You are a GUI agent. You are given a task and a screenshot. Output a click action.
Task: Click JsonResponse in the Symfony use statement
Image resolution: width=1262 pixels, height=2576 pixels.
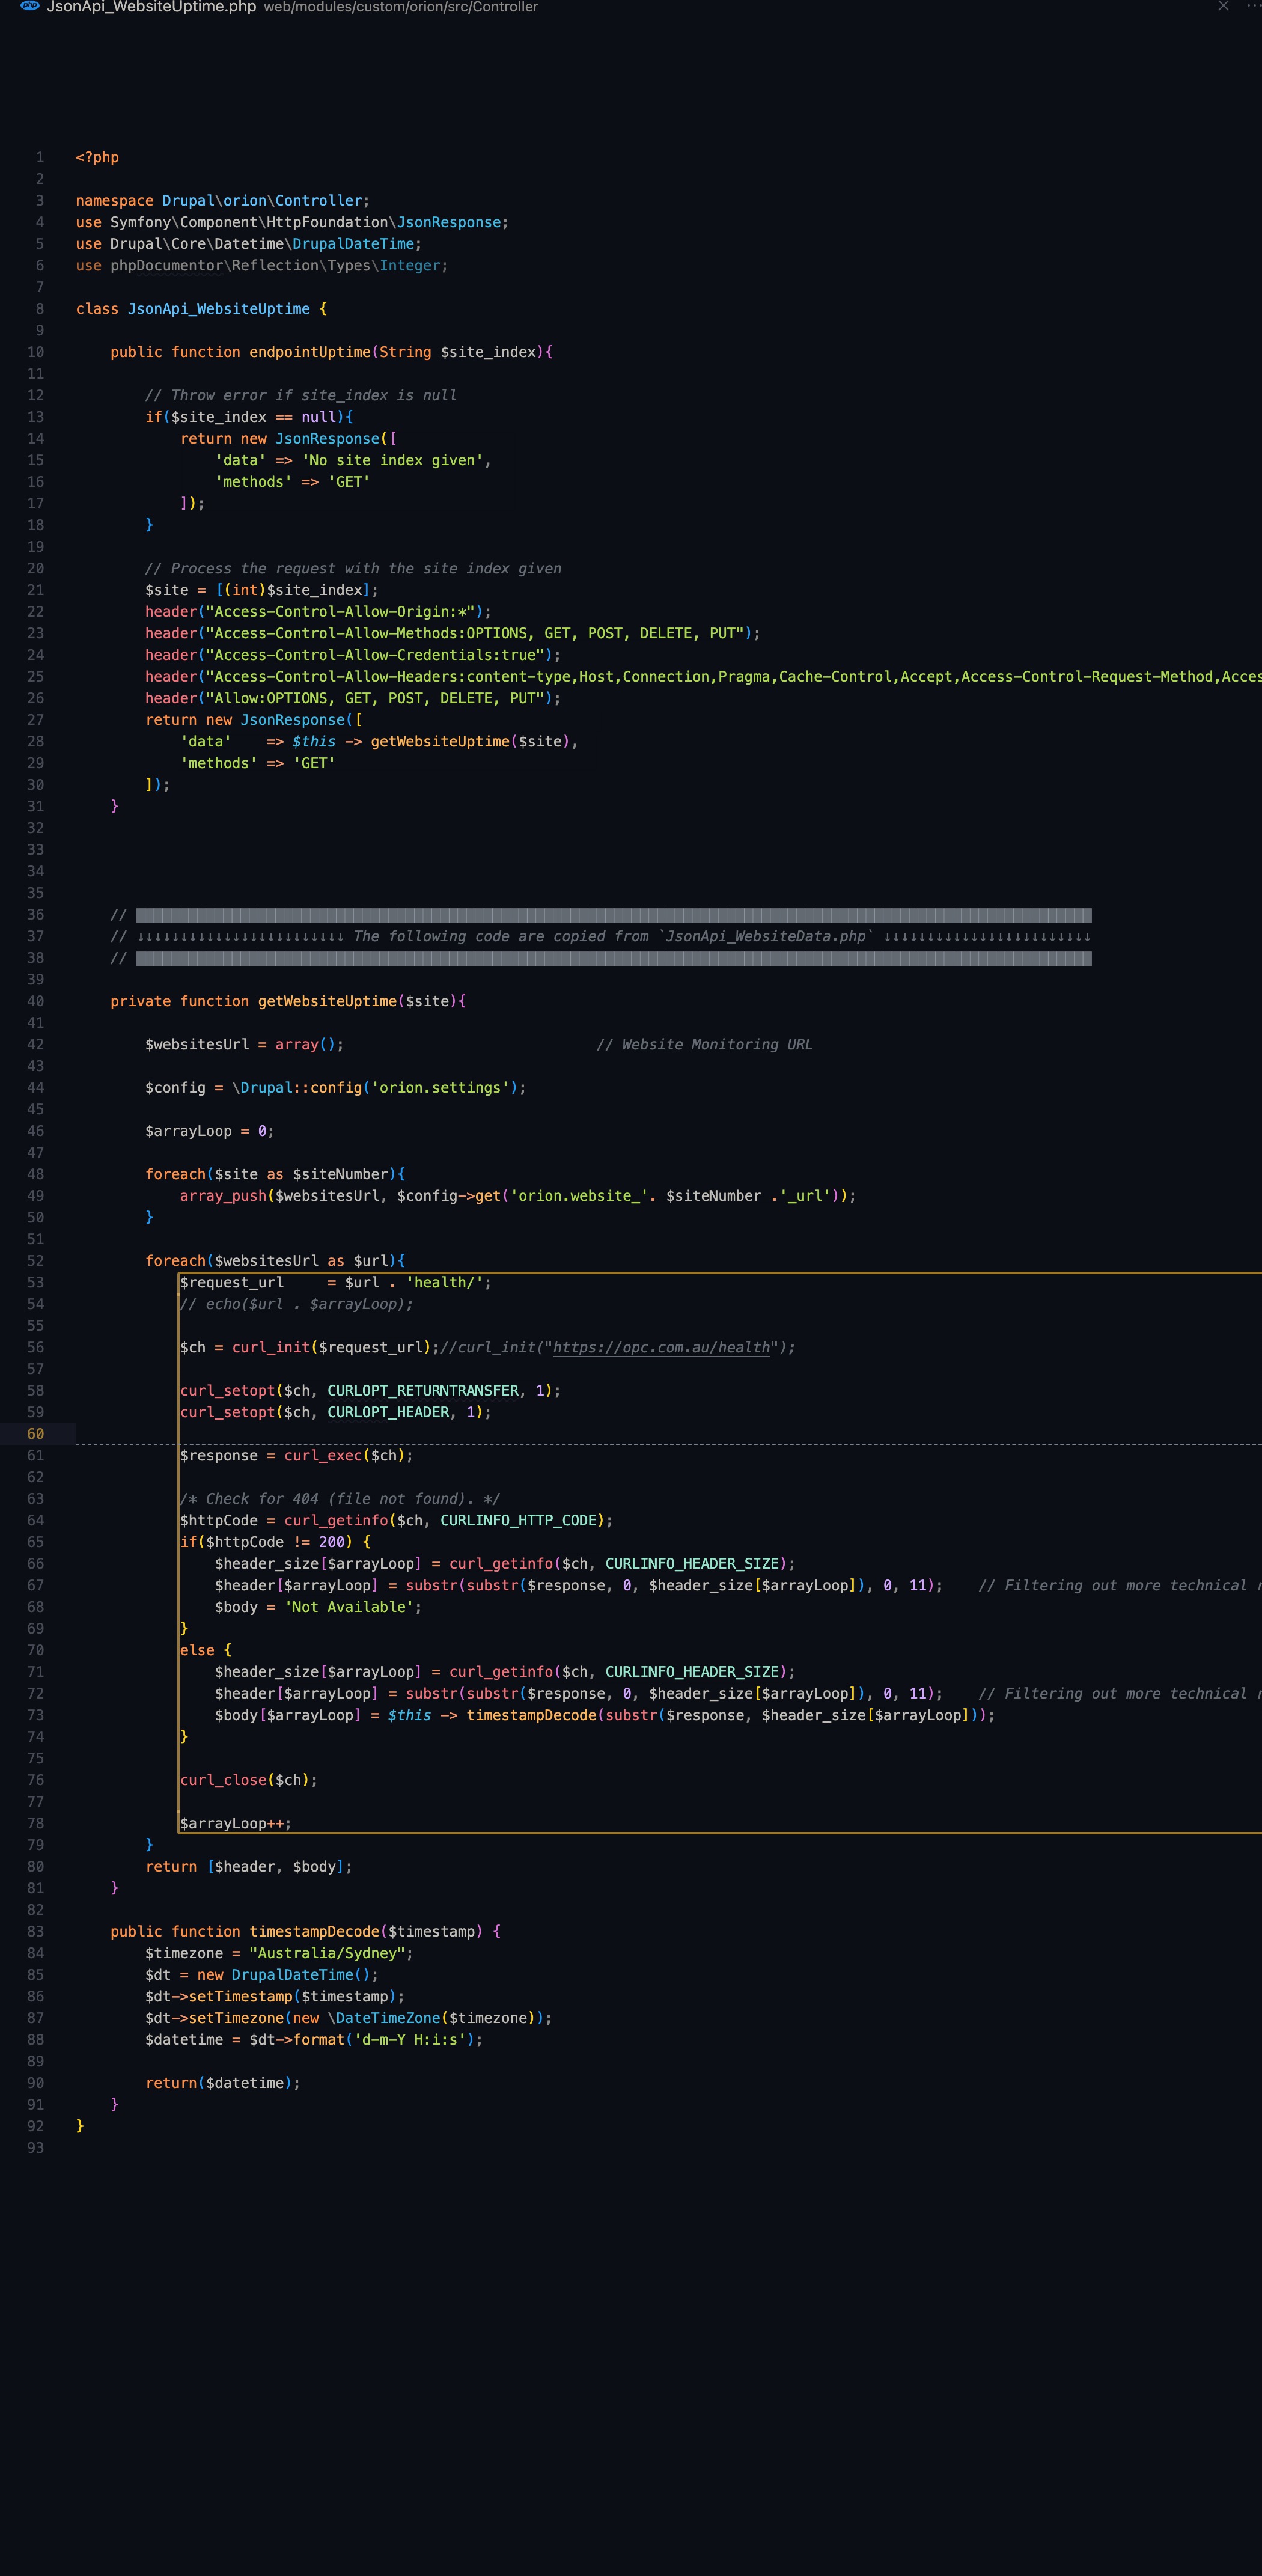click(449, 222)
